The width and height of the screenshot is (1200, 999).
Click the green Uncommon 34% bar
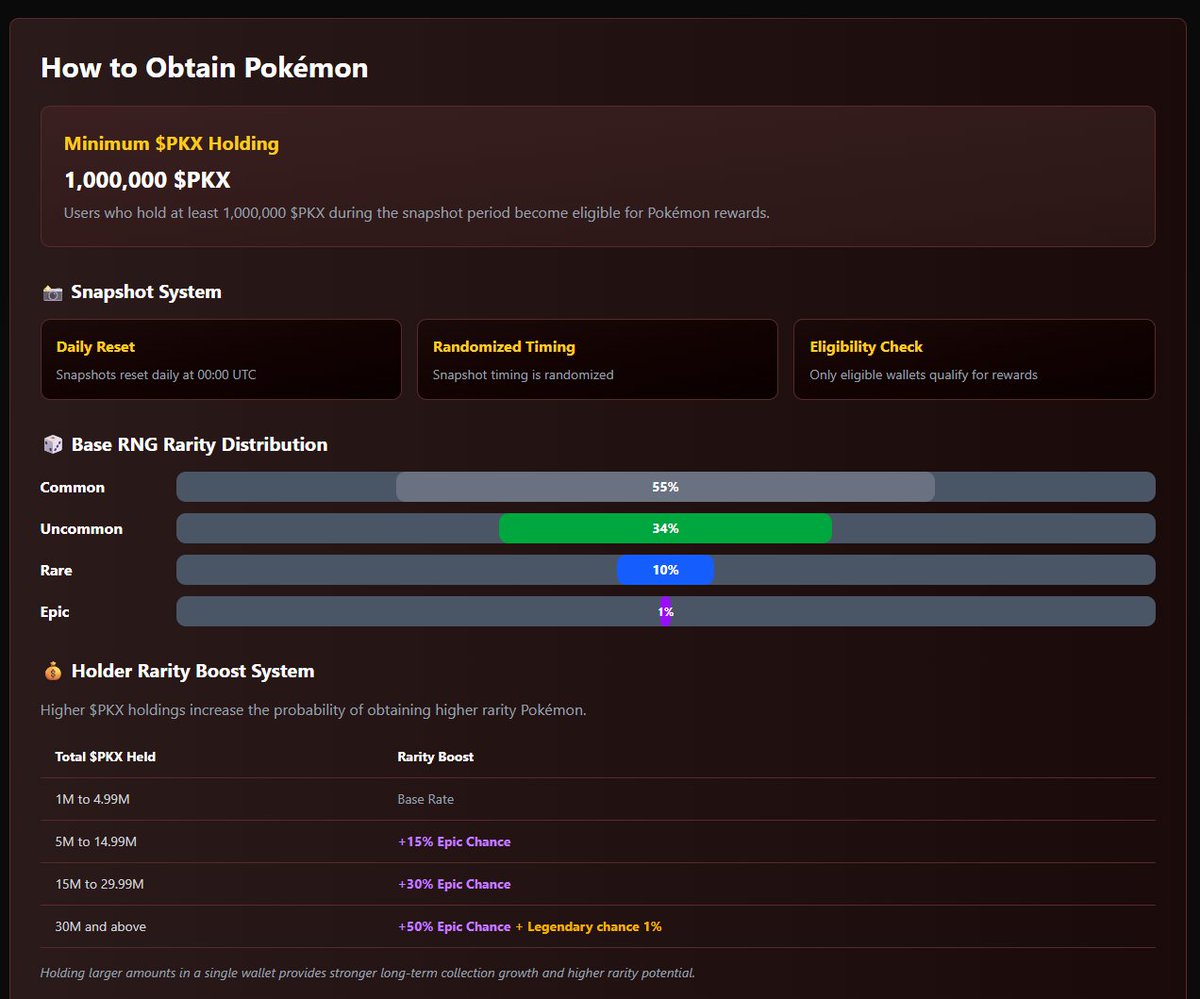pos(665,528)
